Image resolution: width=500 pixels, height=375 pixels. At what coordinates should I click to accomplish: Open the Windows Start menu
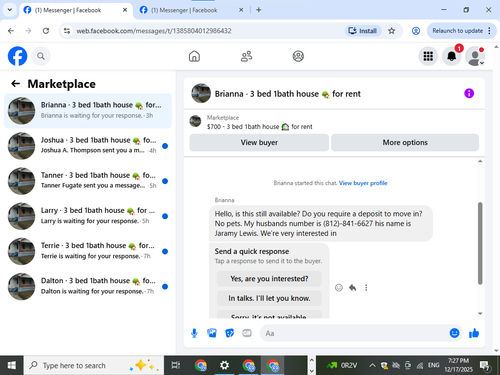12,365
